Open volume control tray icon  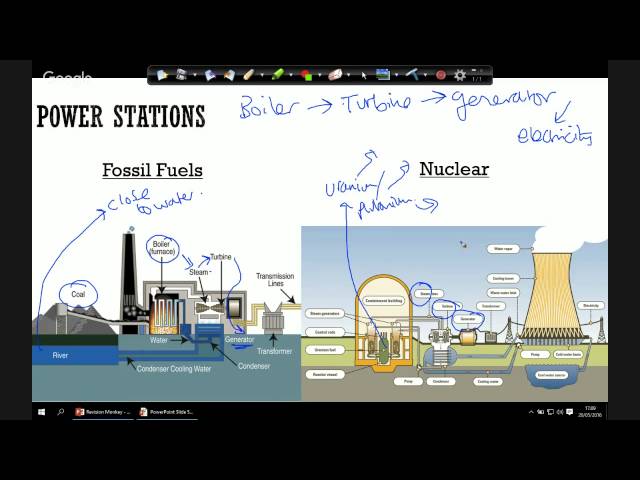(x=560, y=412)
